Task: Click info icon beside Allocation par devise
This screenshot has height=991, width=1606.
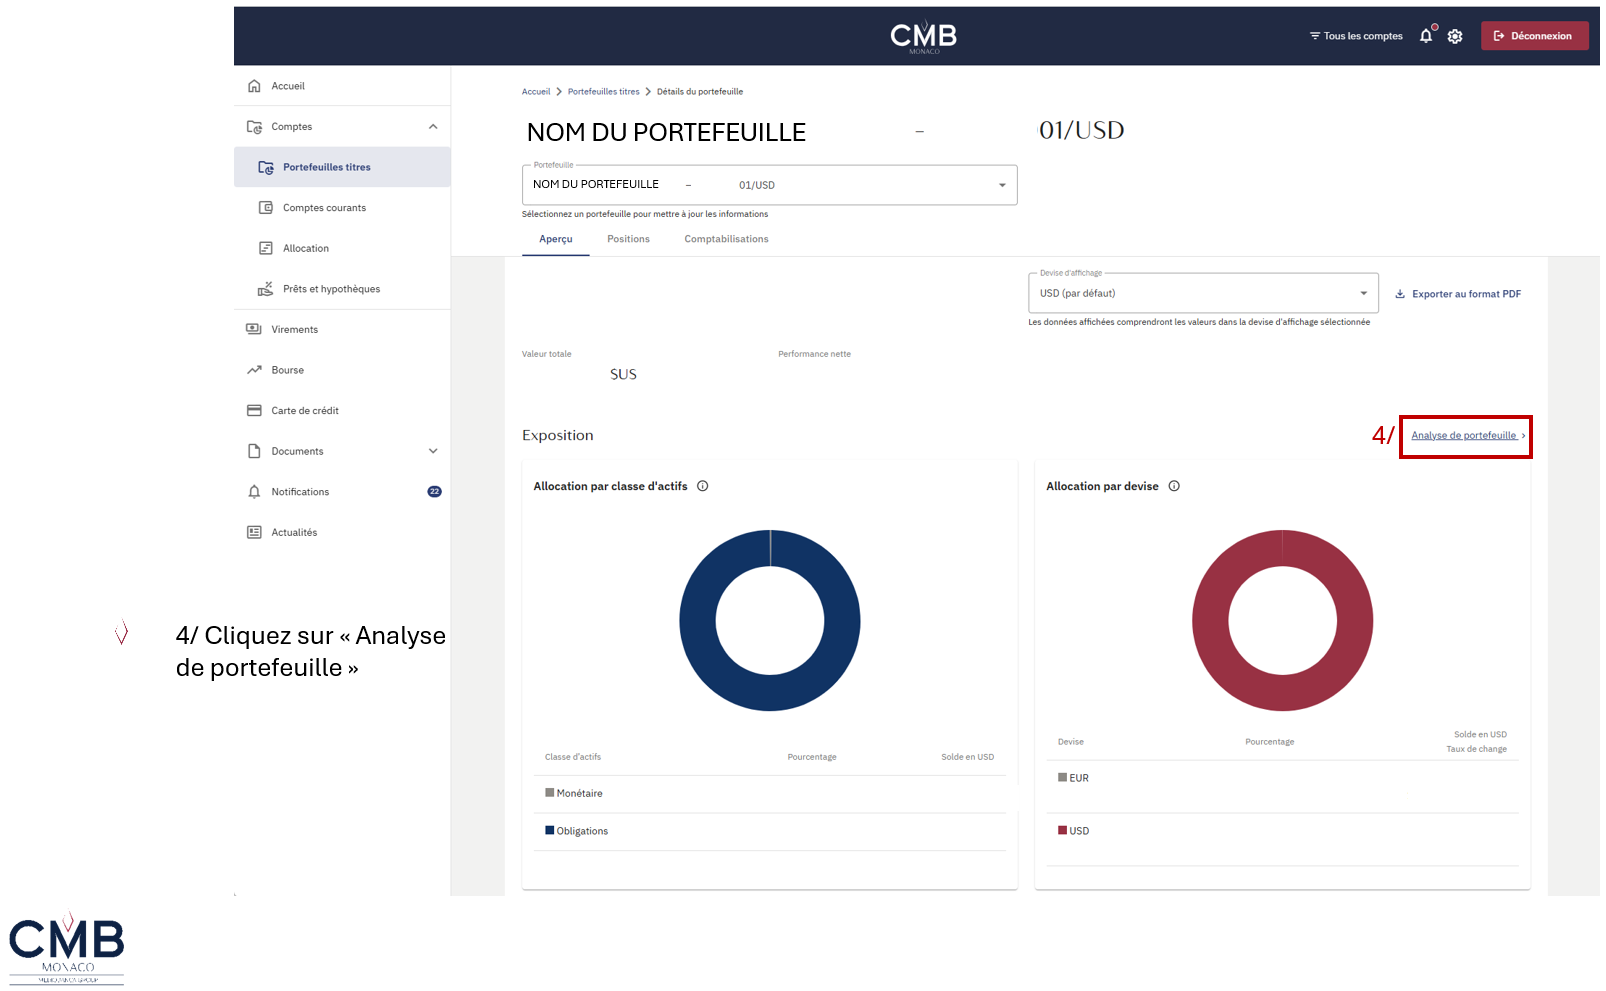Action: 1174,486
